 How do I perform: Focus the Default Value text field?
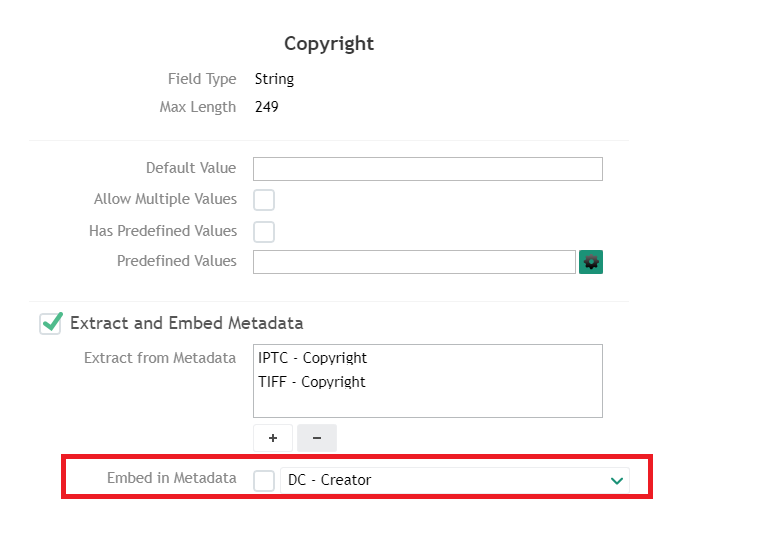pos(427,169)
